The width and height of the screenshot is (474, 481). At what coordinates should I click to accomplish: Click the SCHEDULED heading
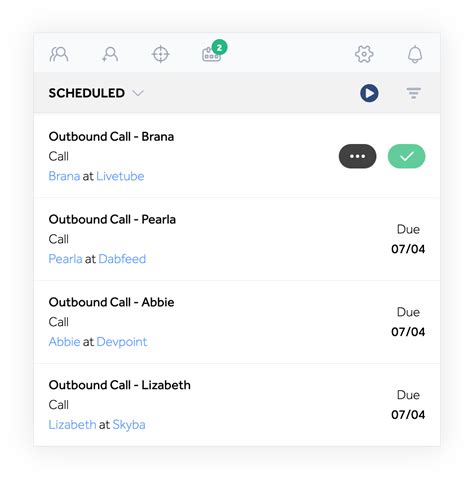click(x=87, y=93)
